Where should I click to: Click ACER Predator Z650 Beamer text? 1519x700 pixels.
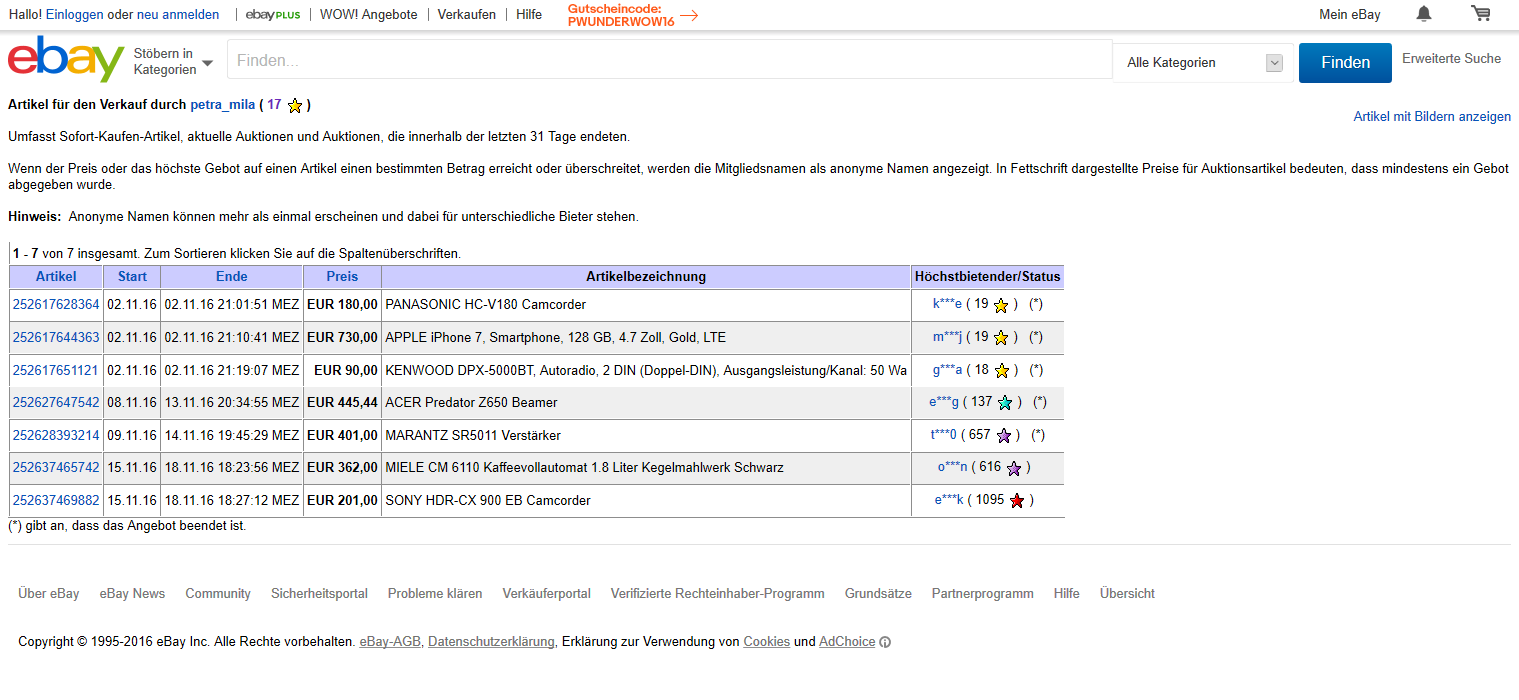pos(471,402)
